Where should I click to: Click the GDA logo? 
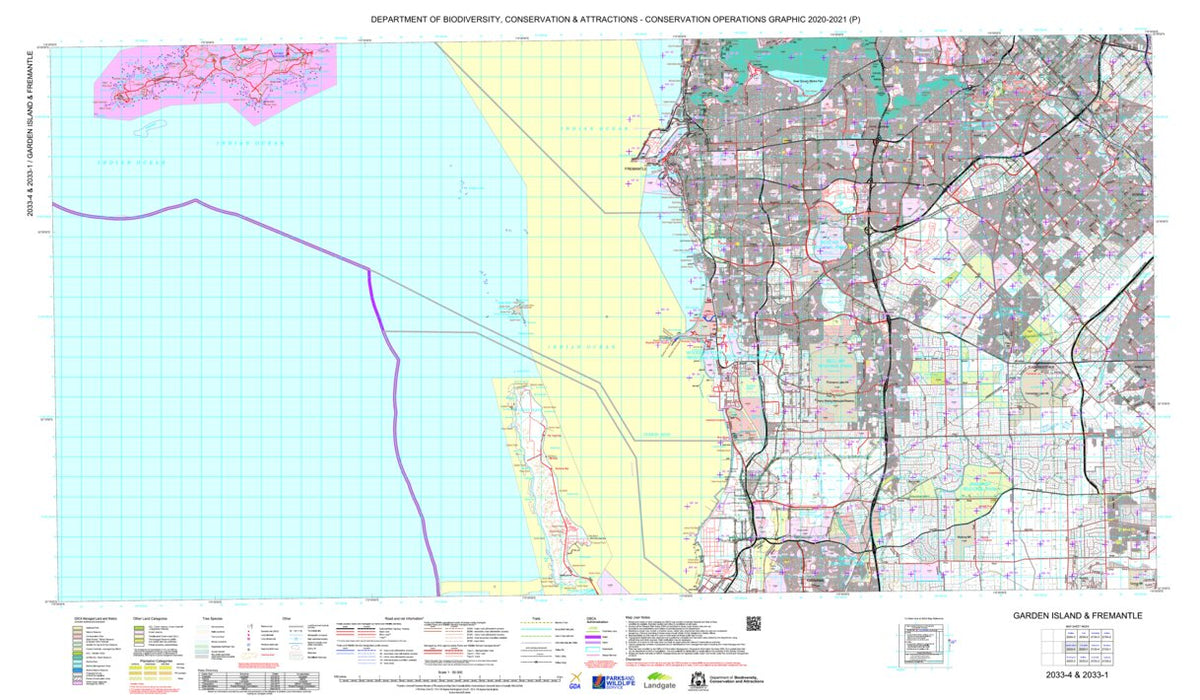[574, 681]
